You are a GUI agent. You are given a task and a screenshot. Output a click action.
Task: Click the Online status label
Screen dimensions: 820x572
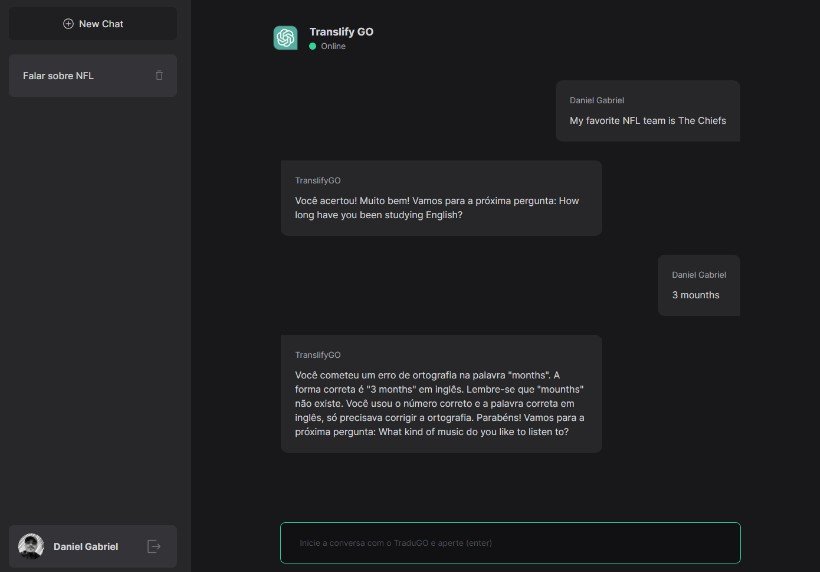(333, 46)
